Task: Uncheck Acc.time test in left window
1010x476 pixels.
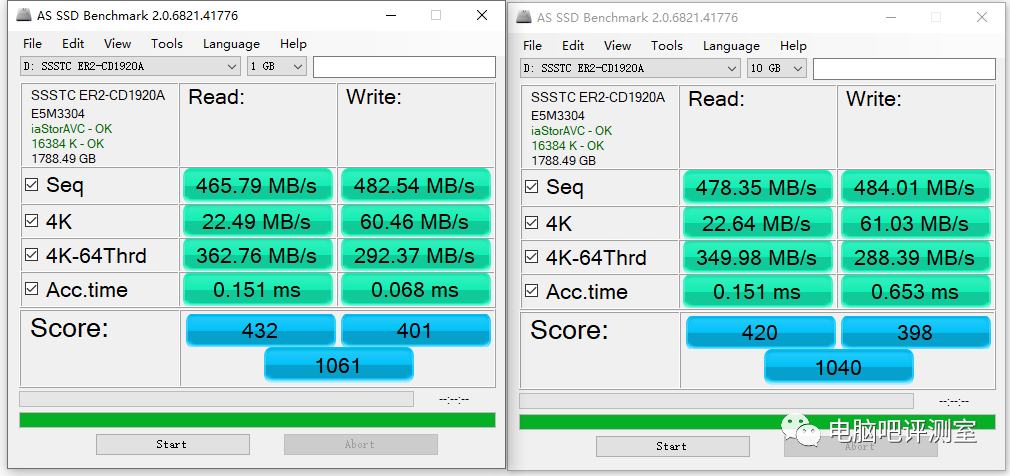Action: click(x=31, y=289)
